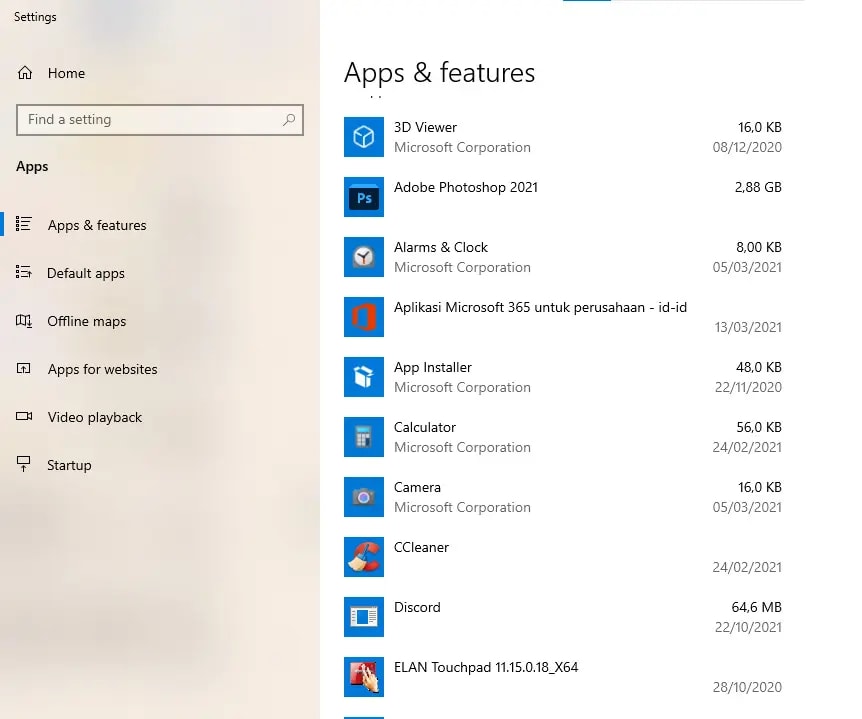The height and width of the screenshot is (719, 862).
Task: Select the Adobe Photoshop 2021 entry name
Action: [x=466, y=187]
